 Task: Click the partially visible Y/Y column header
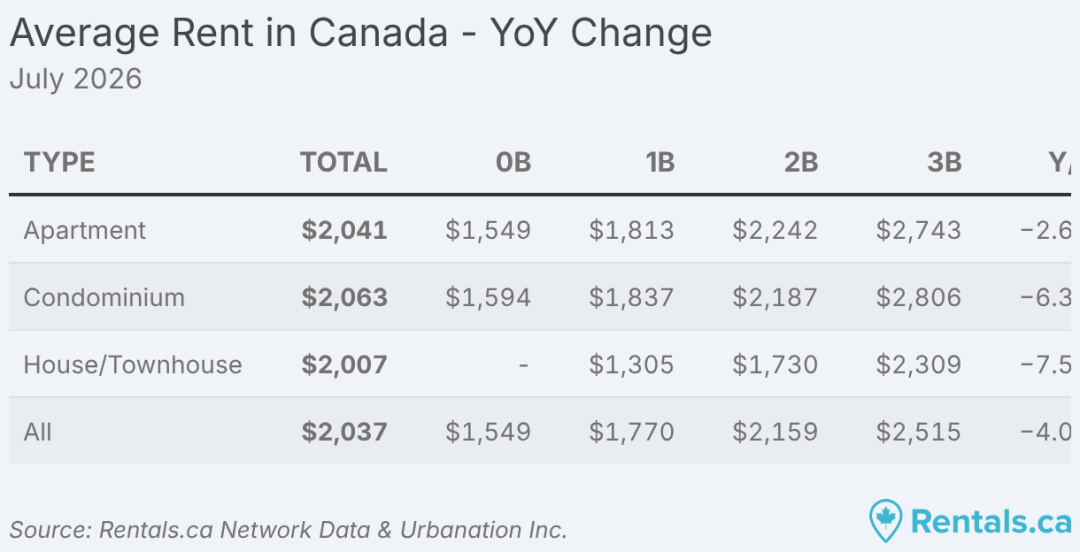tap(1061, 163)
